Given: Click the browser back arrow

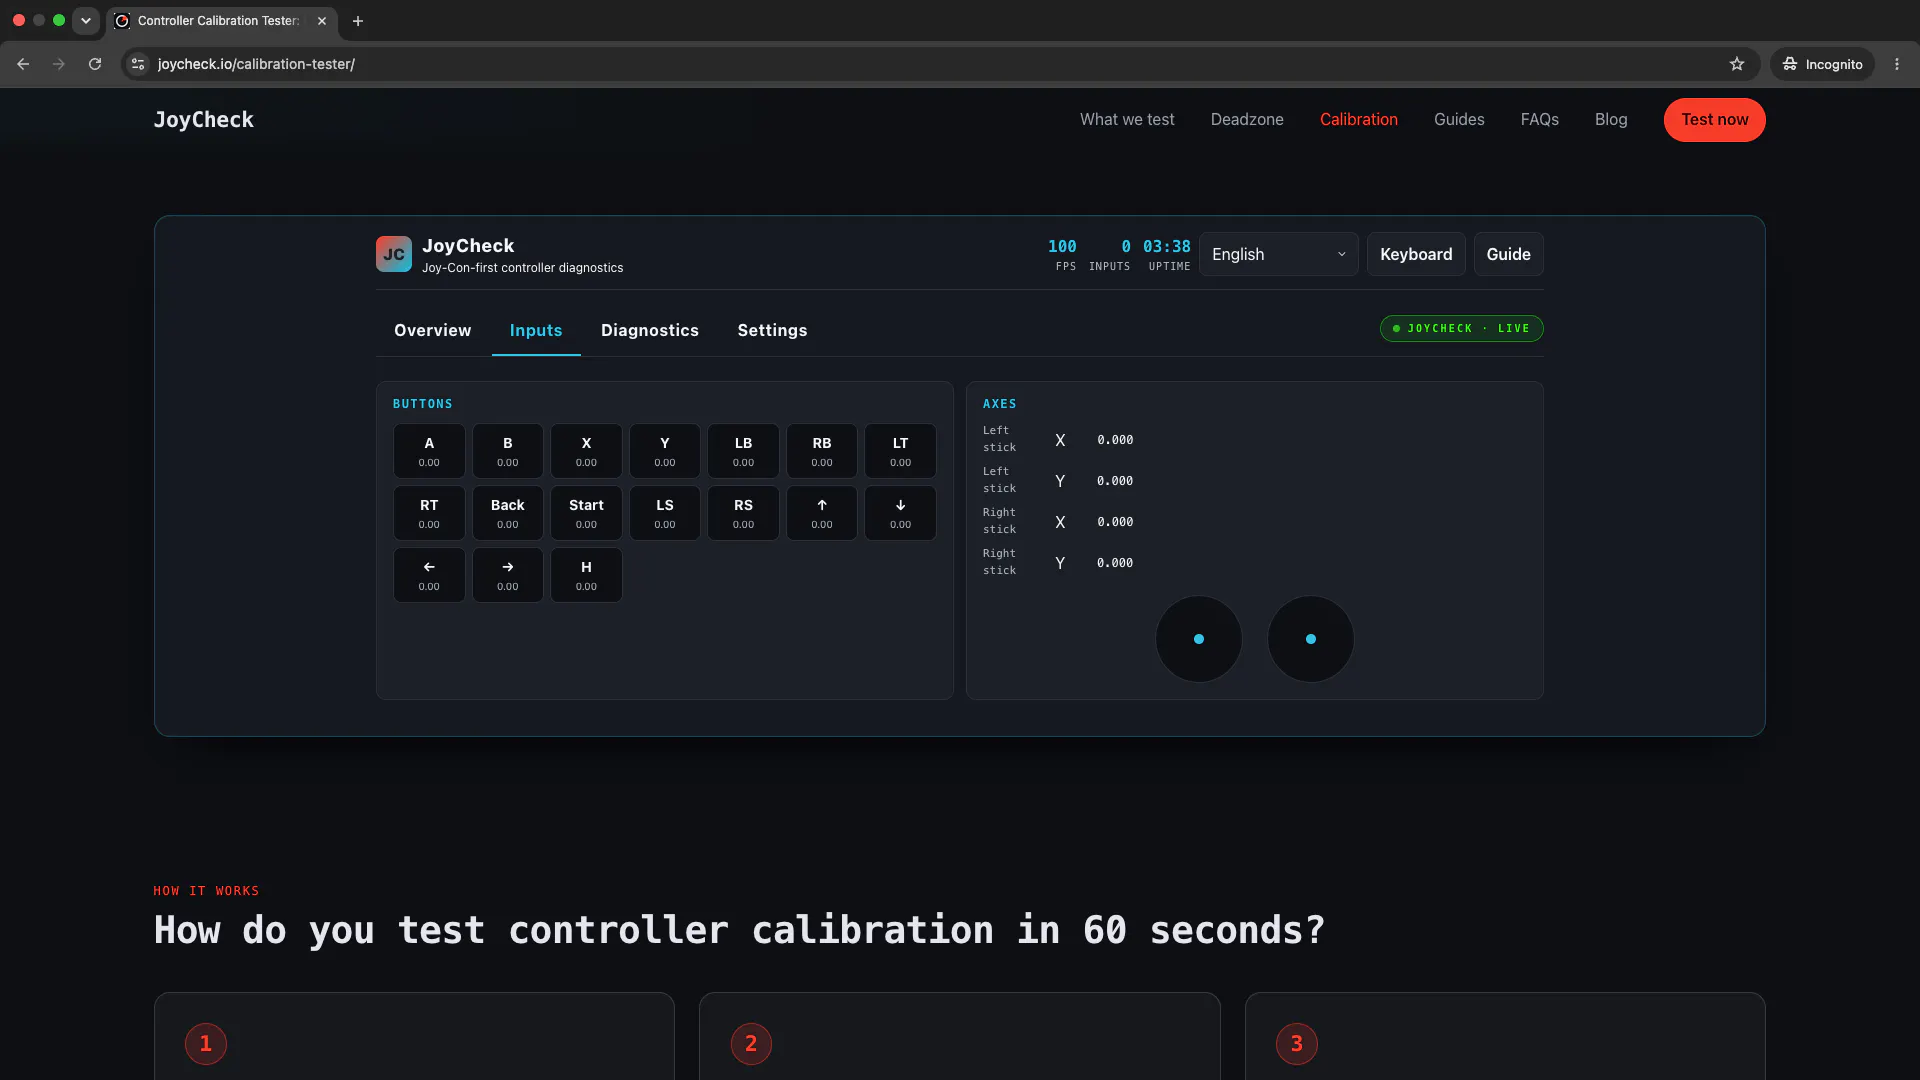Looking at the screenshot, I should 23,64.
